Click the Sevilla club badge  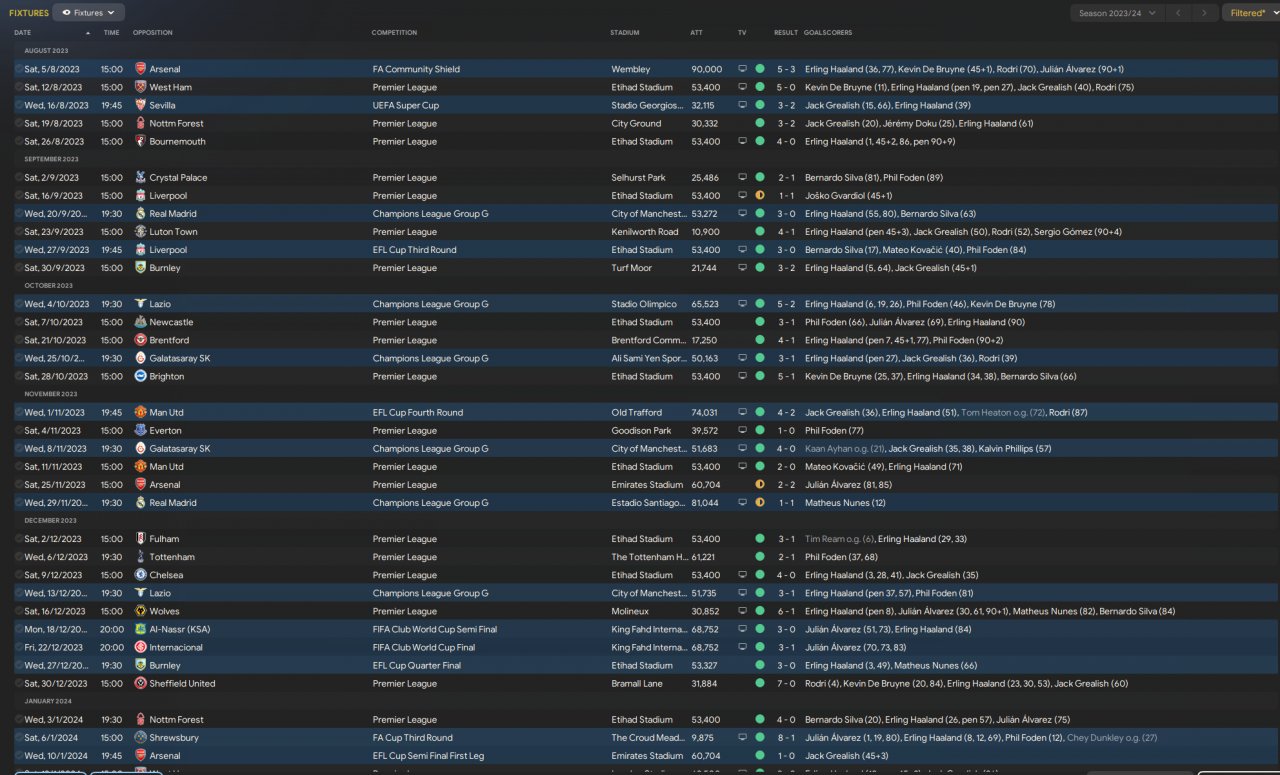[x=141, y=105]
